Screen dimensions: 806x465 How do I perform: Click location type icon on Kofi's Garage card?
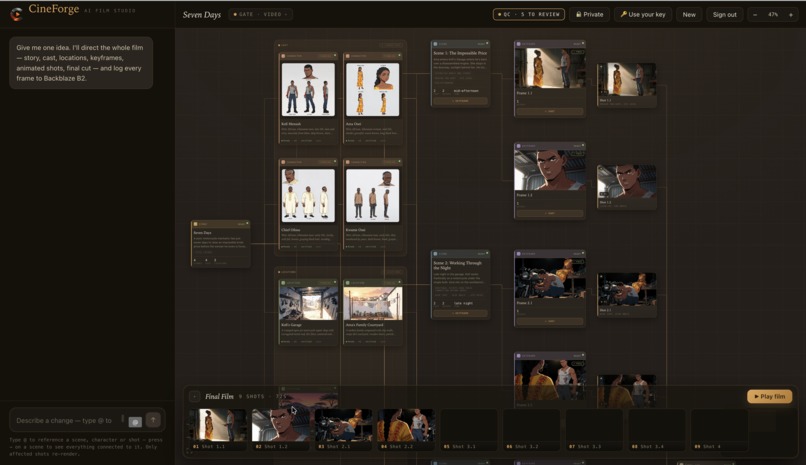point(283,283)
